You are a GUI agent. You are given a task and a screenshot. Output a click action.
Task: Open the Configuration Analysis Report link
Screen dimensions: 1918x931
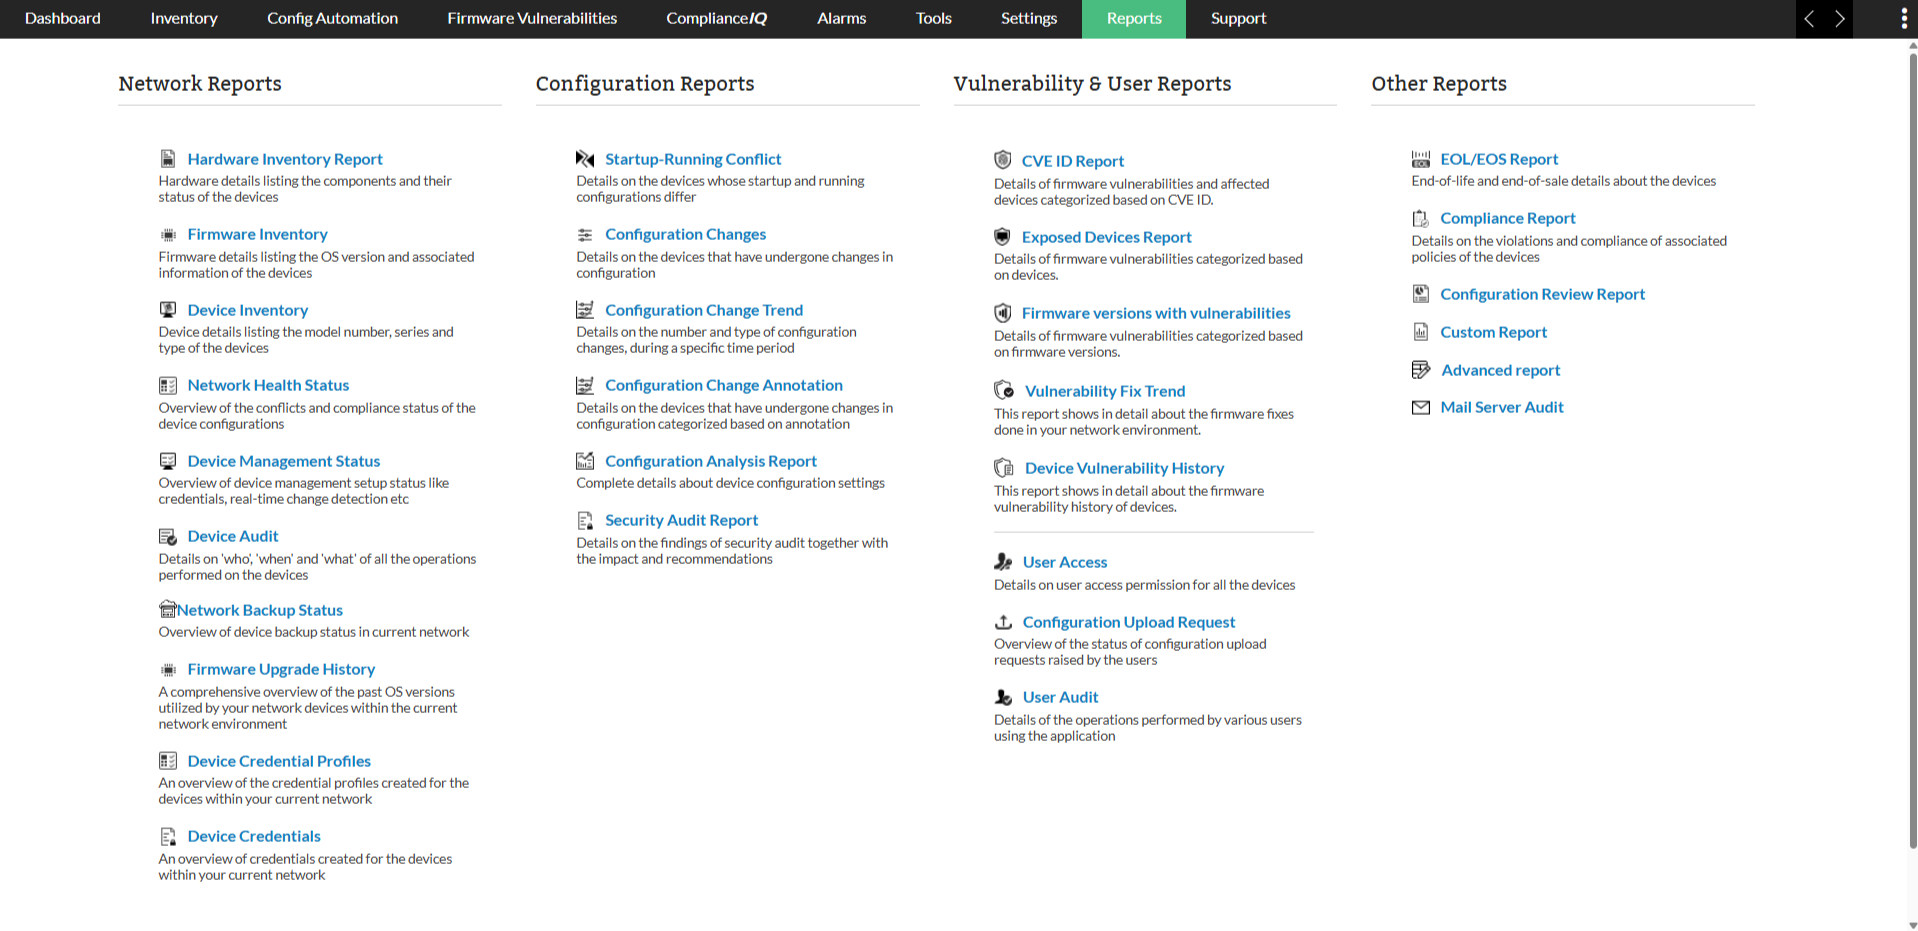[711, 461]
